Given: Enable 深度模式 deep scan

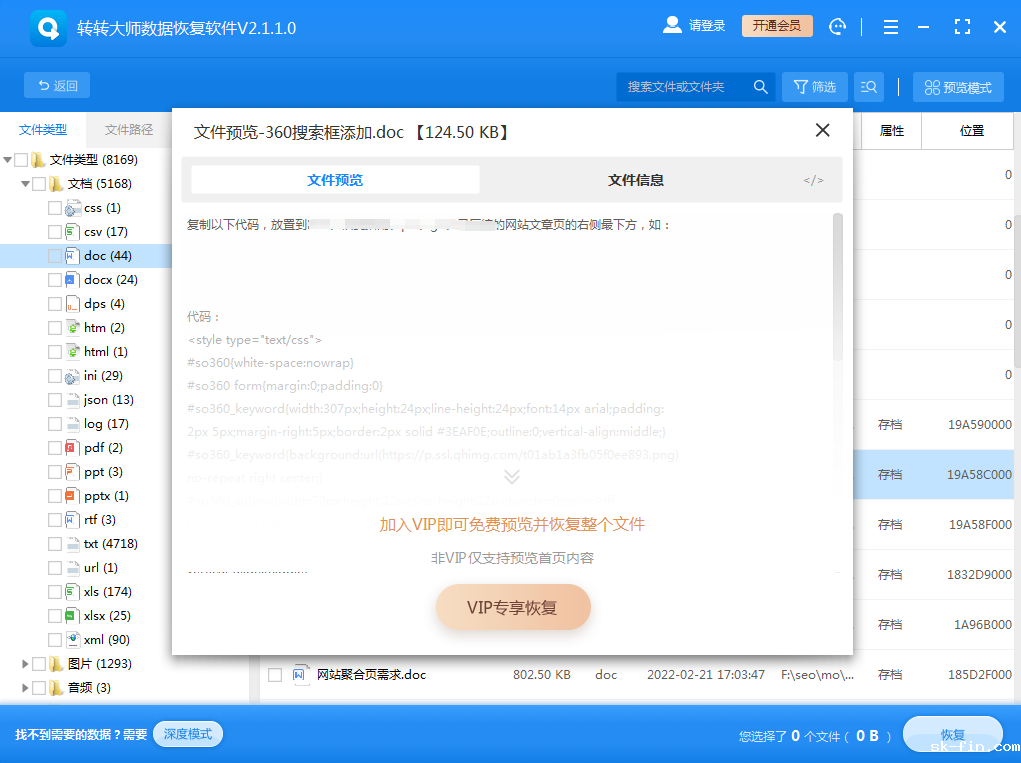Looking at the screenshot, I should tap(187, 733).
